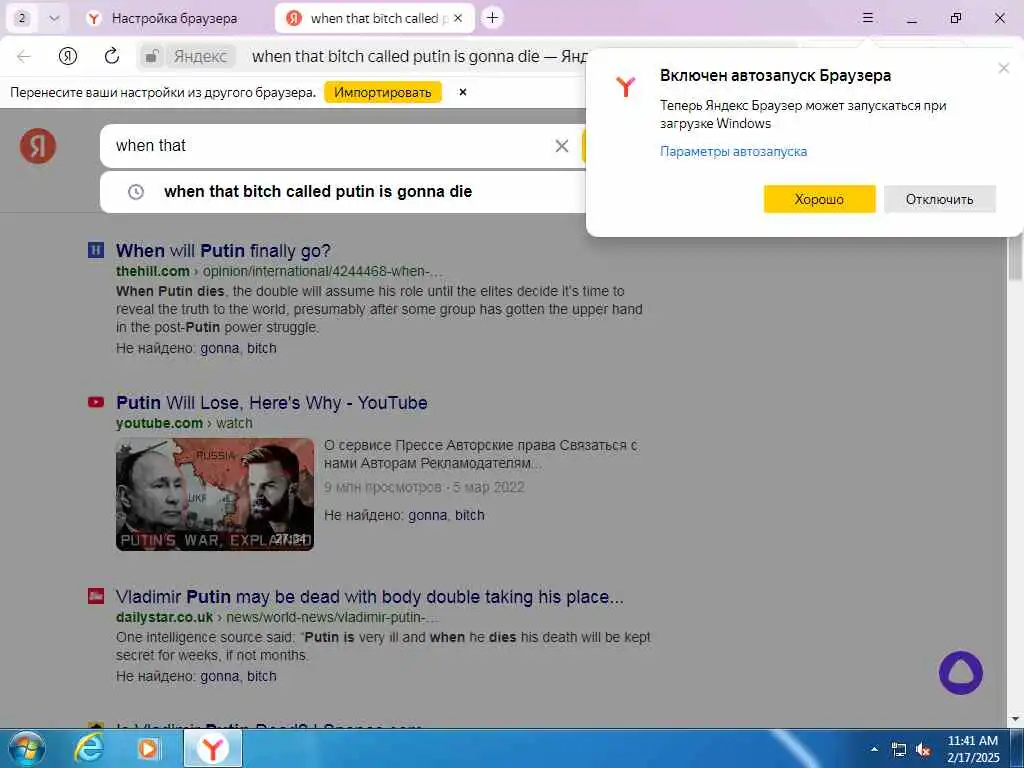The width and height of the screenshot is (1024, 768).
Task: Click the address bar page title
Action: point(419,57)
